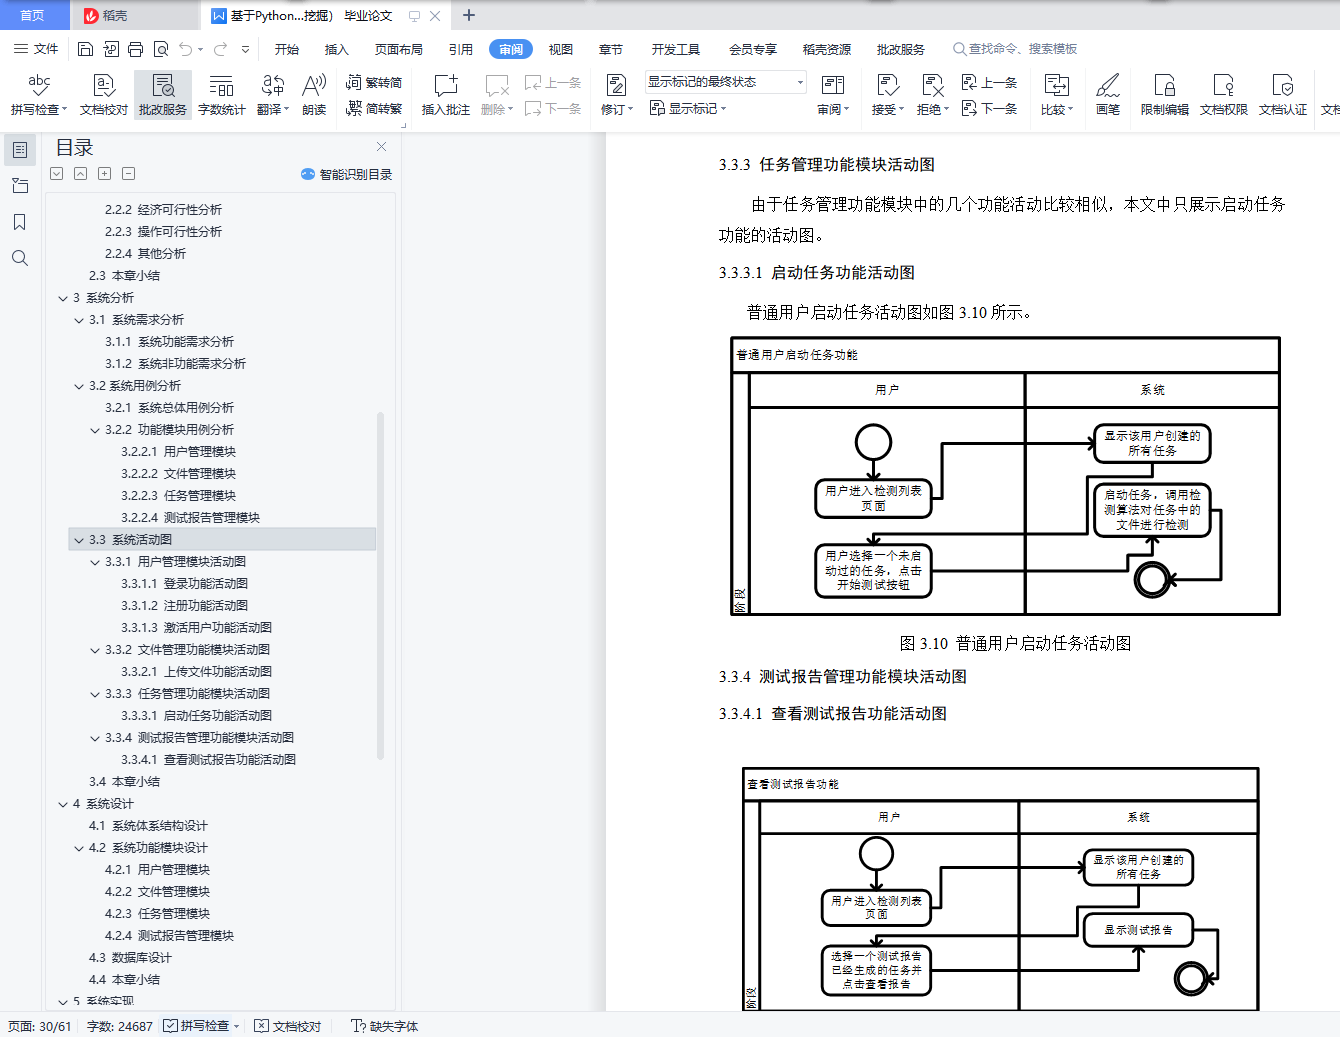Open 显示标记的最终状态 dropdown
Viewport: 1340px width, 1037px height.
(725, 82)
